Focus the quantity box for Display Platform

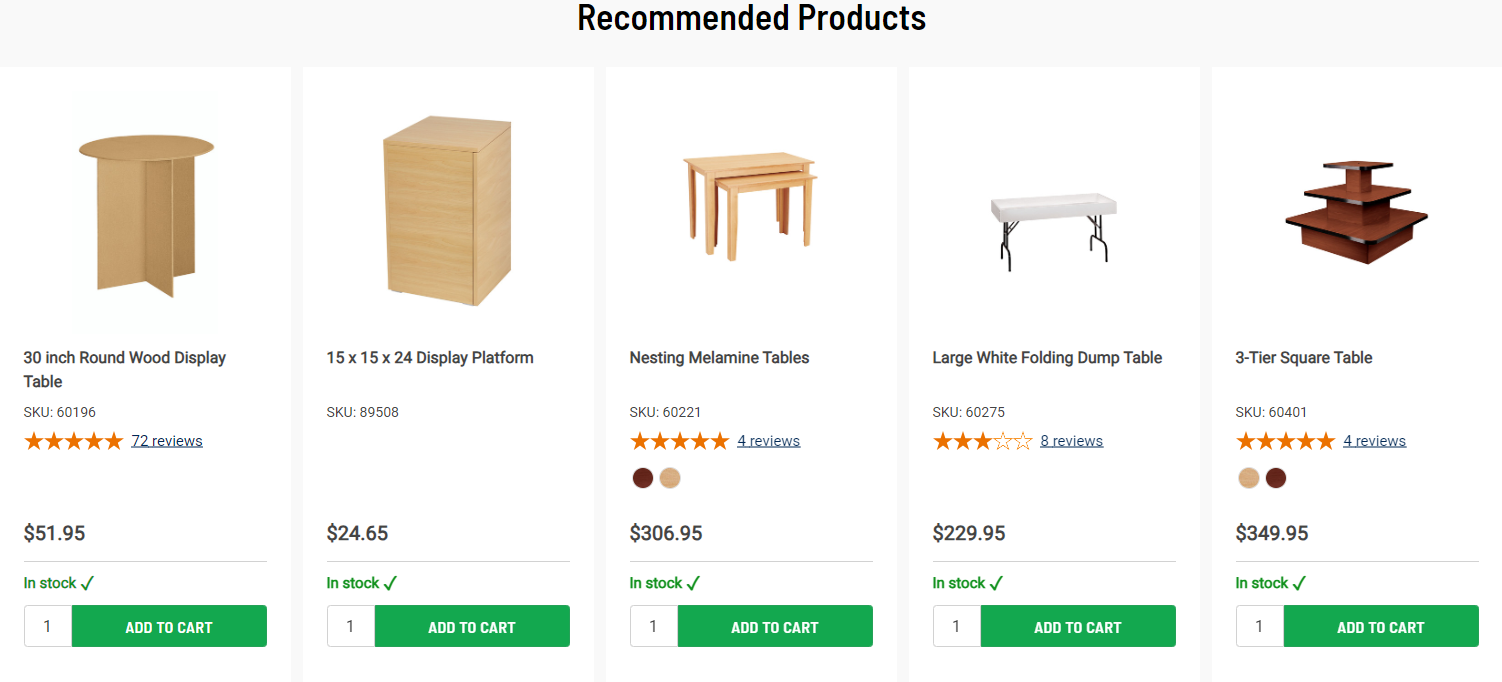pyautogui.click(x=351, y=627)
